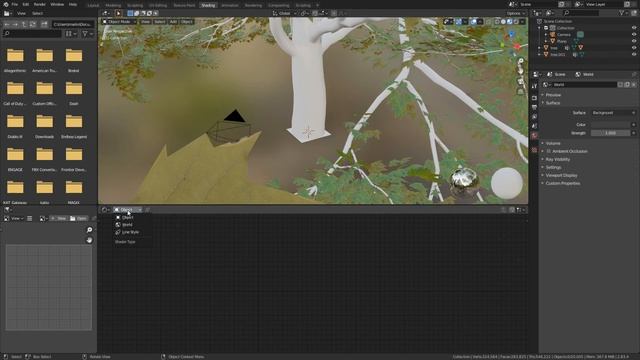Expand the Ray Visibility panel
This screenshot has height=360, width=640.
[558, 159]
